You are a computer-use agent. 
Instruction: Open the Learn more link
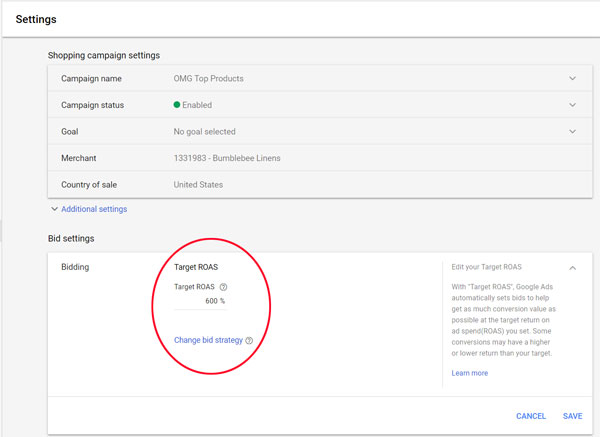(470, 373)
